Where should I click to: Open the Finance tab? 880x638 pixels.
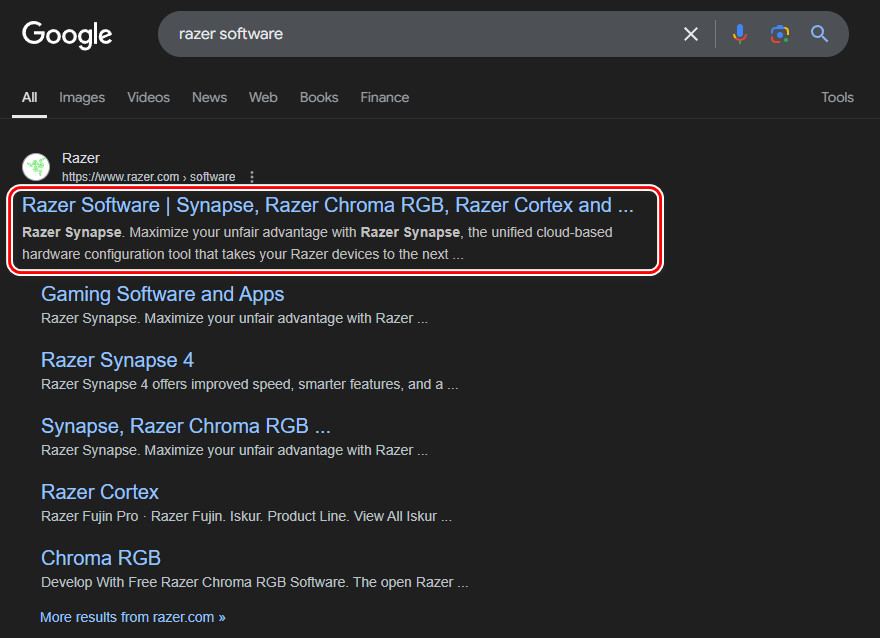(x=385, y=97)
